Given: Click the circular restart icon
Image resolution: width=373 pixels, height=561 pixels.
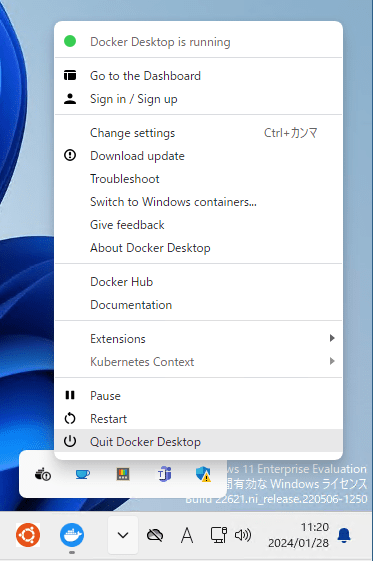Looking at the screenshot, I should coord(70,418).
